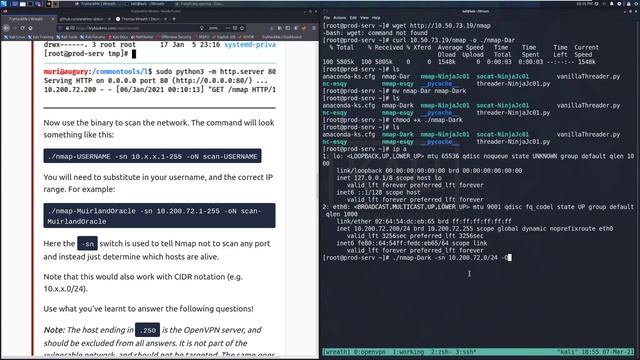Open Kali Training bookmark
Screen dimensions: 640x360
(x=41, y=37)
